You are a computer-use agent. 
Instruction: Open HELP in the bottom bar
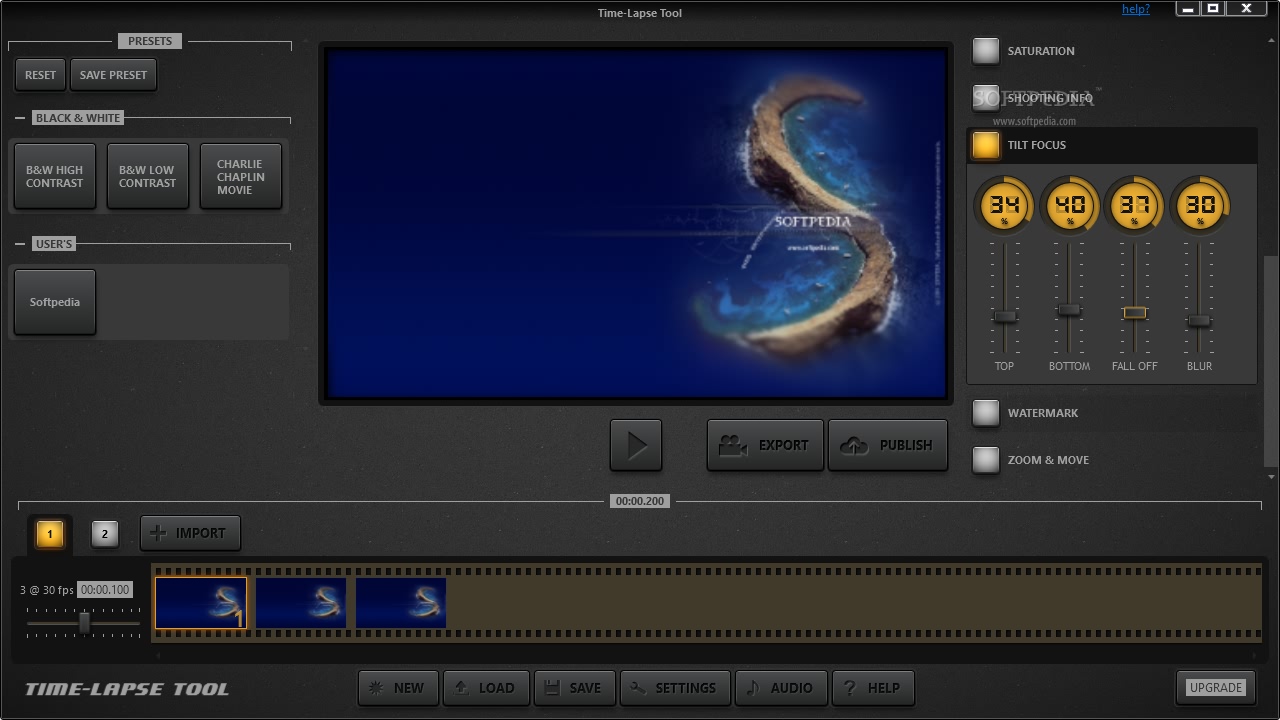point(872,688)
